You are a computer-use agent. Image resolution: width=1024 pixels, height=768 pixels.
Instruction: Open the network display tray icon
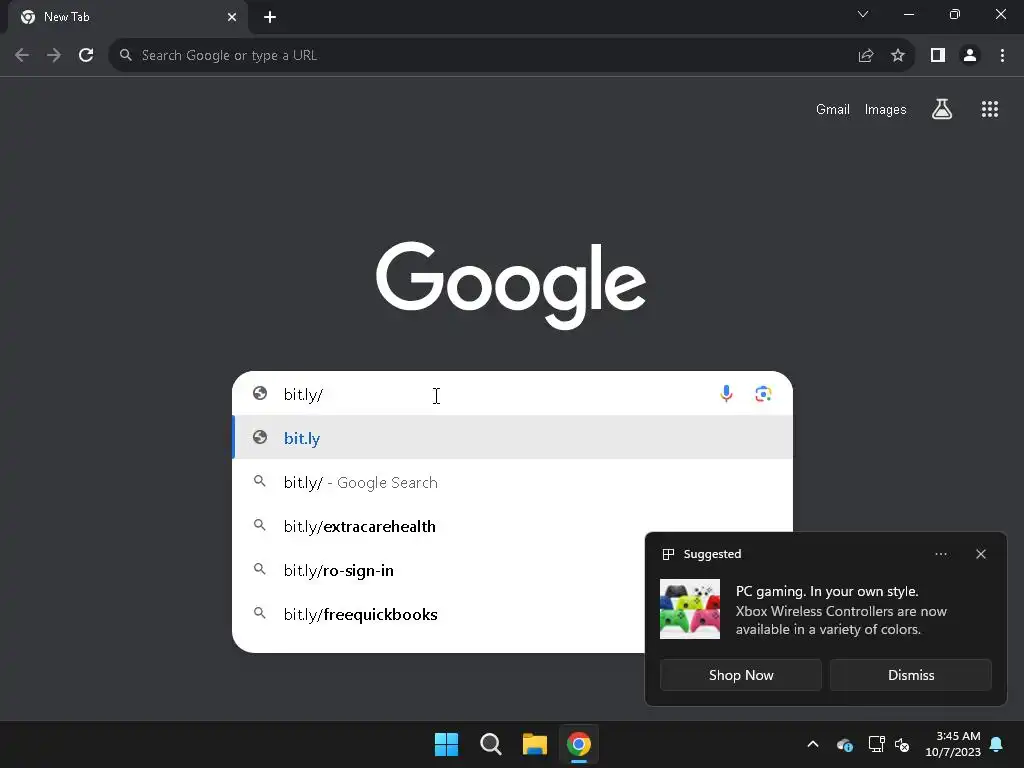[x=876, y=744]
